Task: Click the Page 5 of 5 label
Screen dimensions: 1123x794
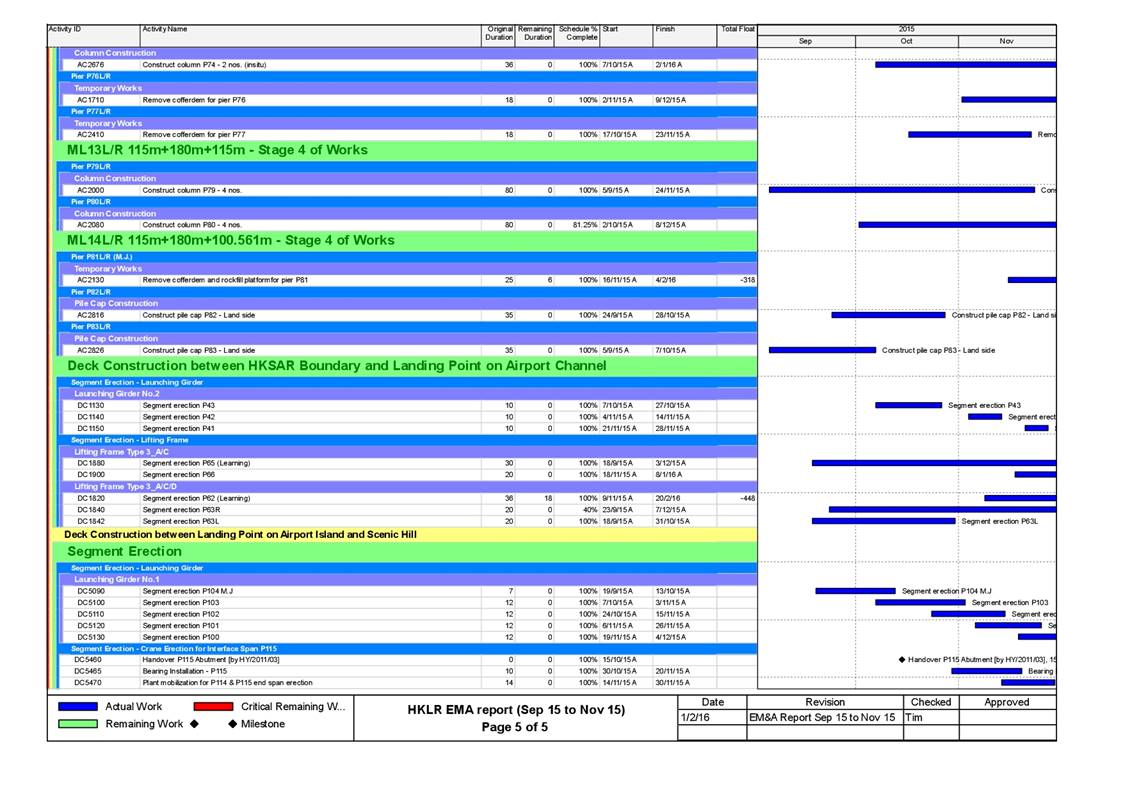Action: click(x=514, y=727)
